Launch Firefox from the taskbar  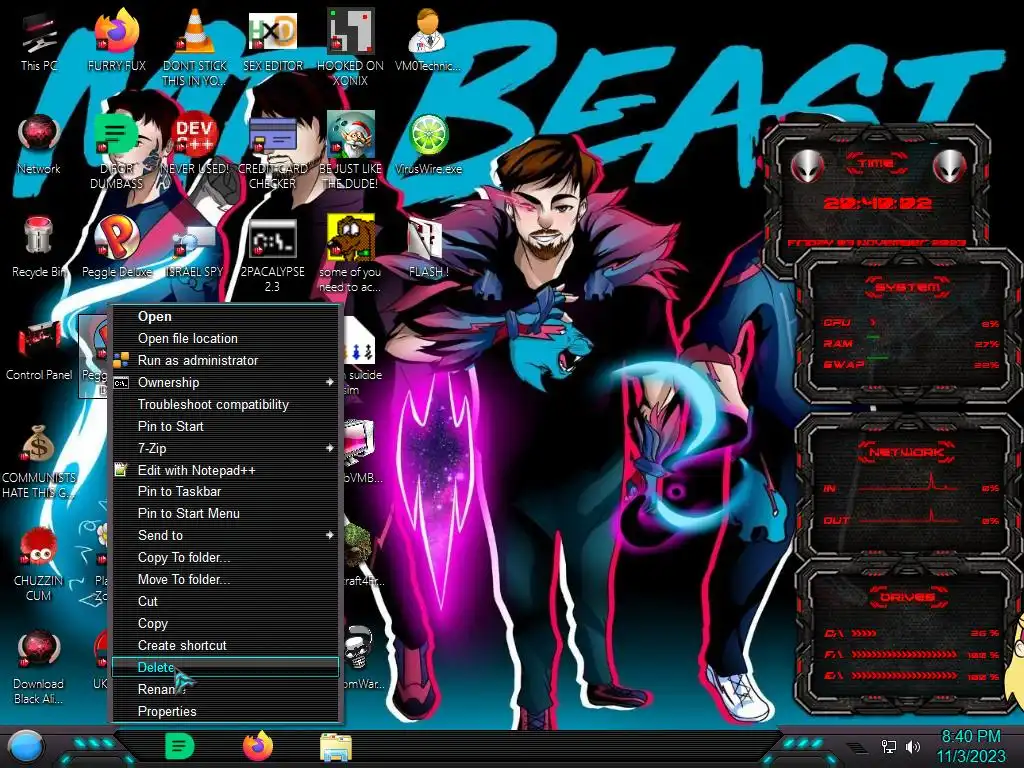258,746
